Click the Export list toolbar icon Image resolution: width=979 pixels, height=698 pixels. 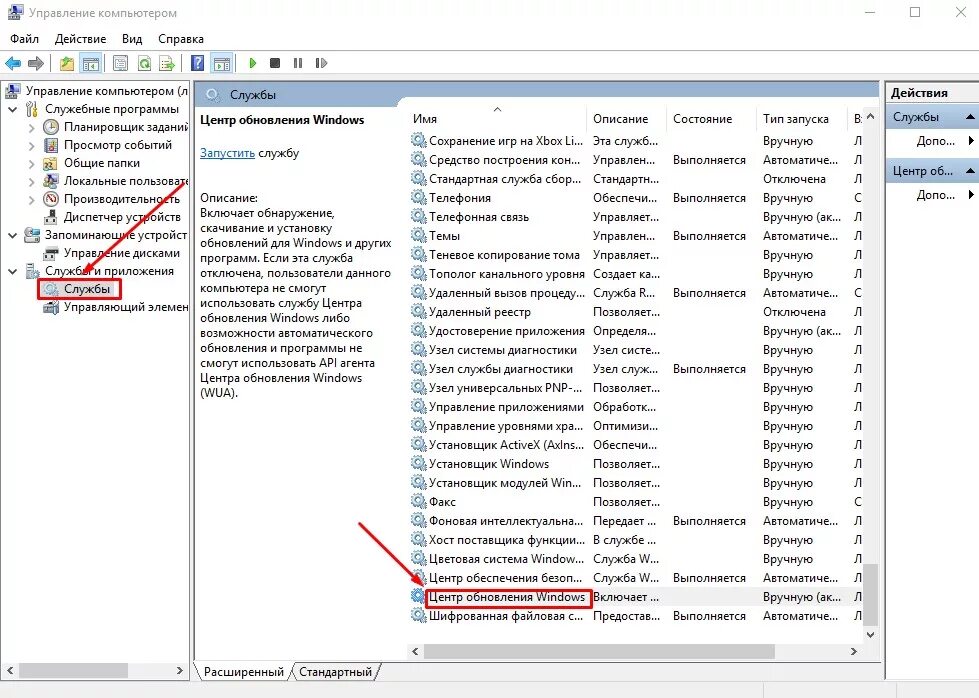167,63
